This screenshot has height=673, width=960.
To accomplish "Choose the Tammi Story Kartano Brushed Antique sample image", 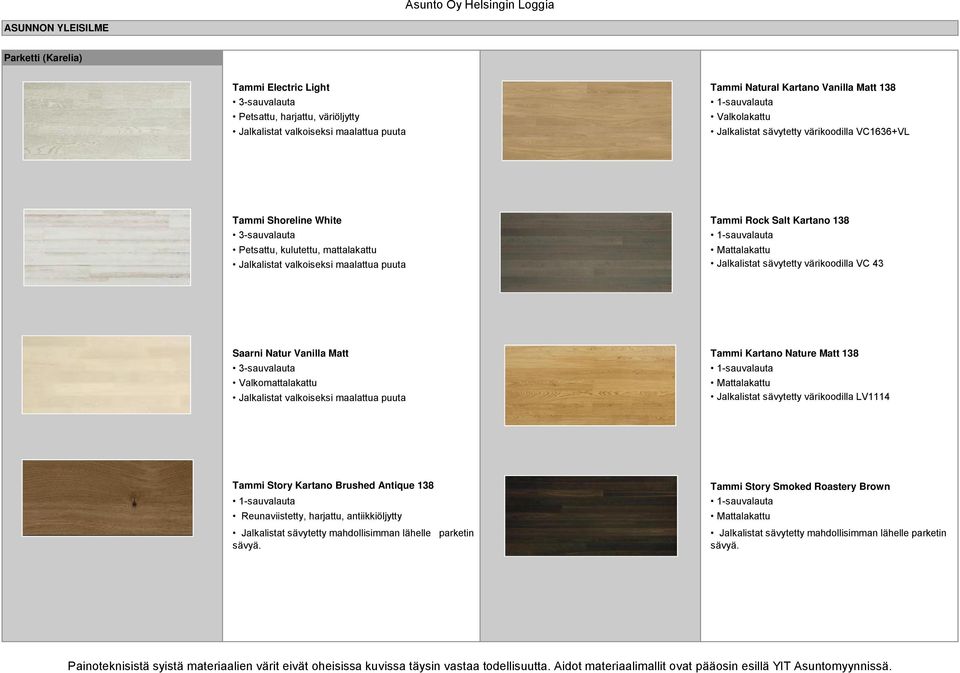I will [107, 498].
